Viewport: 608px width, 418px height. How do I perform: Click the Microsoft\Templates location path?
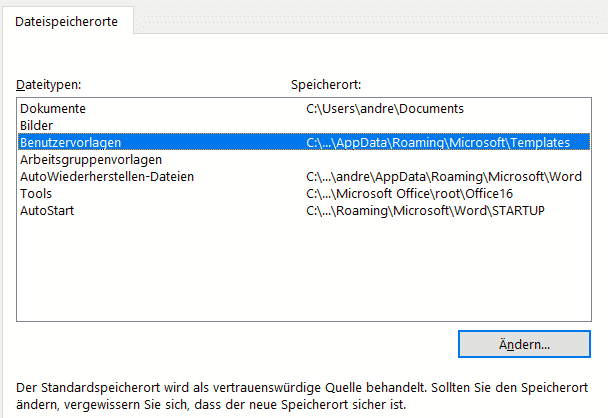(x=438, y=142)
